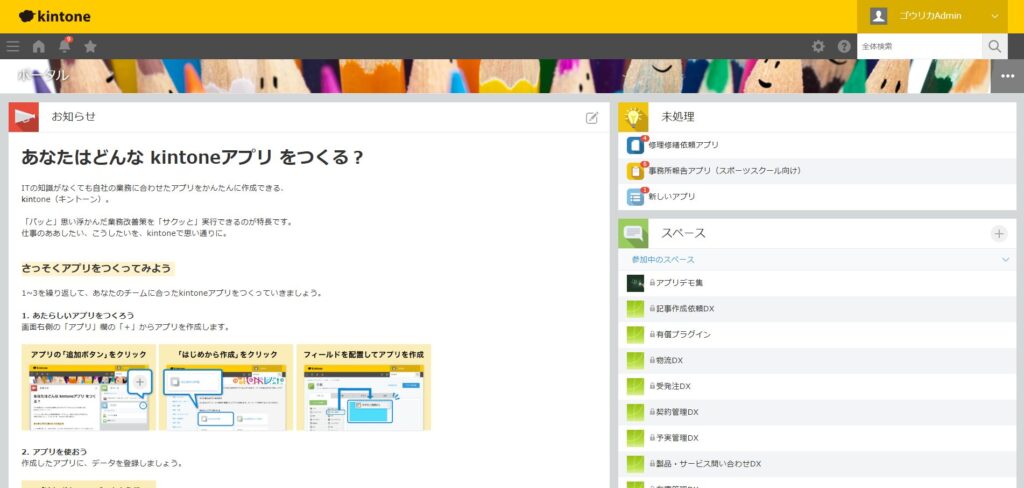Image resolution: width=1024 pixels, height=488 pixels.
Task: Open the help question mark icon
Action: [x=844, y=46]
